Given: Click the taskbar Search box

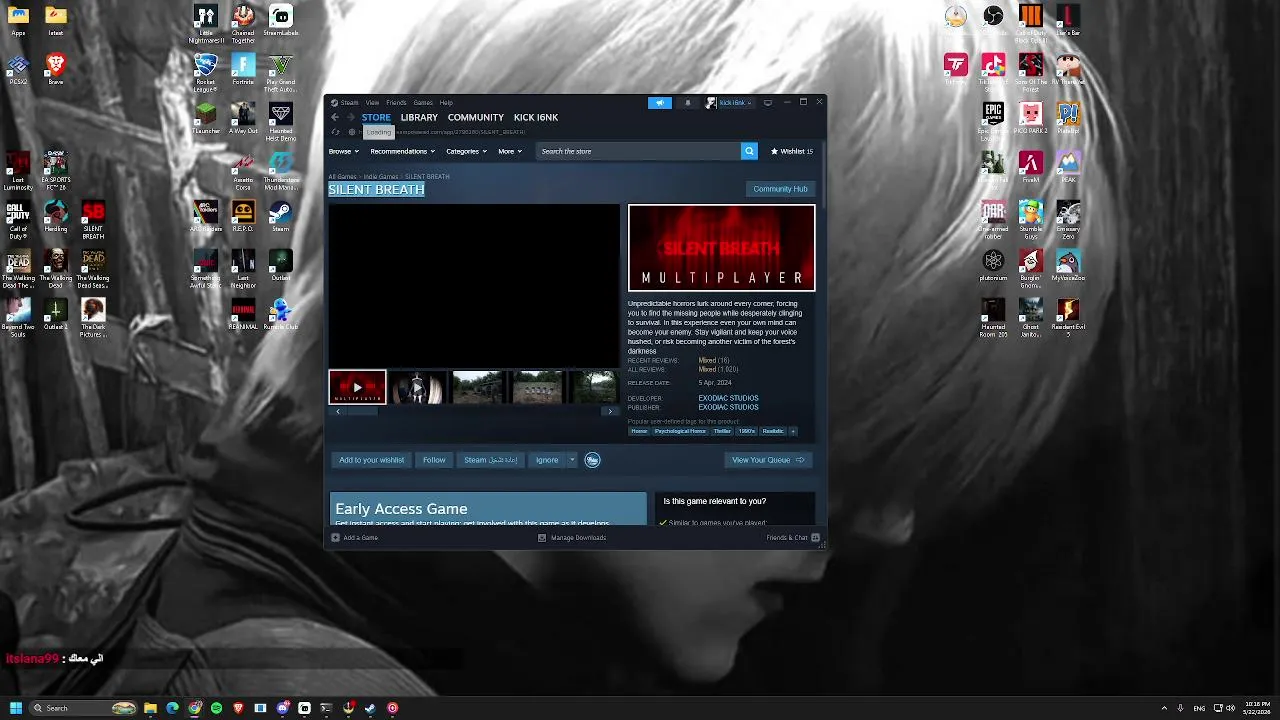Looking at the screenshot, I should click(x=84, y=708).
